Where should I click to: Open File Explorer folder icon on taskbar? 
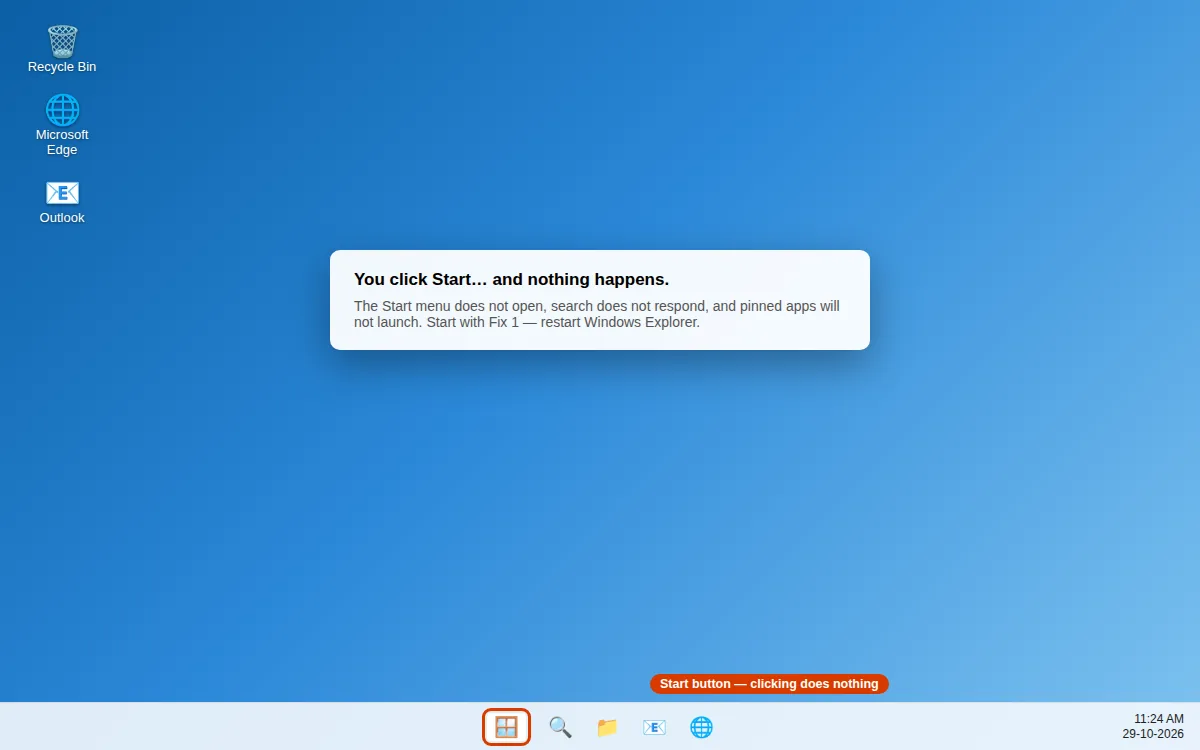(x=607, y=727)
